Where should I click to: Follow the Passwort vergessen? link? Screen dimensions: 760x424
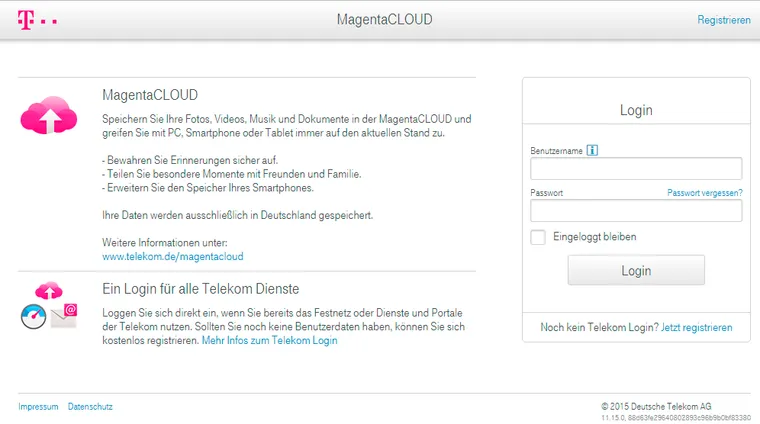705,193
